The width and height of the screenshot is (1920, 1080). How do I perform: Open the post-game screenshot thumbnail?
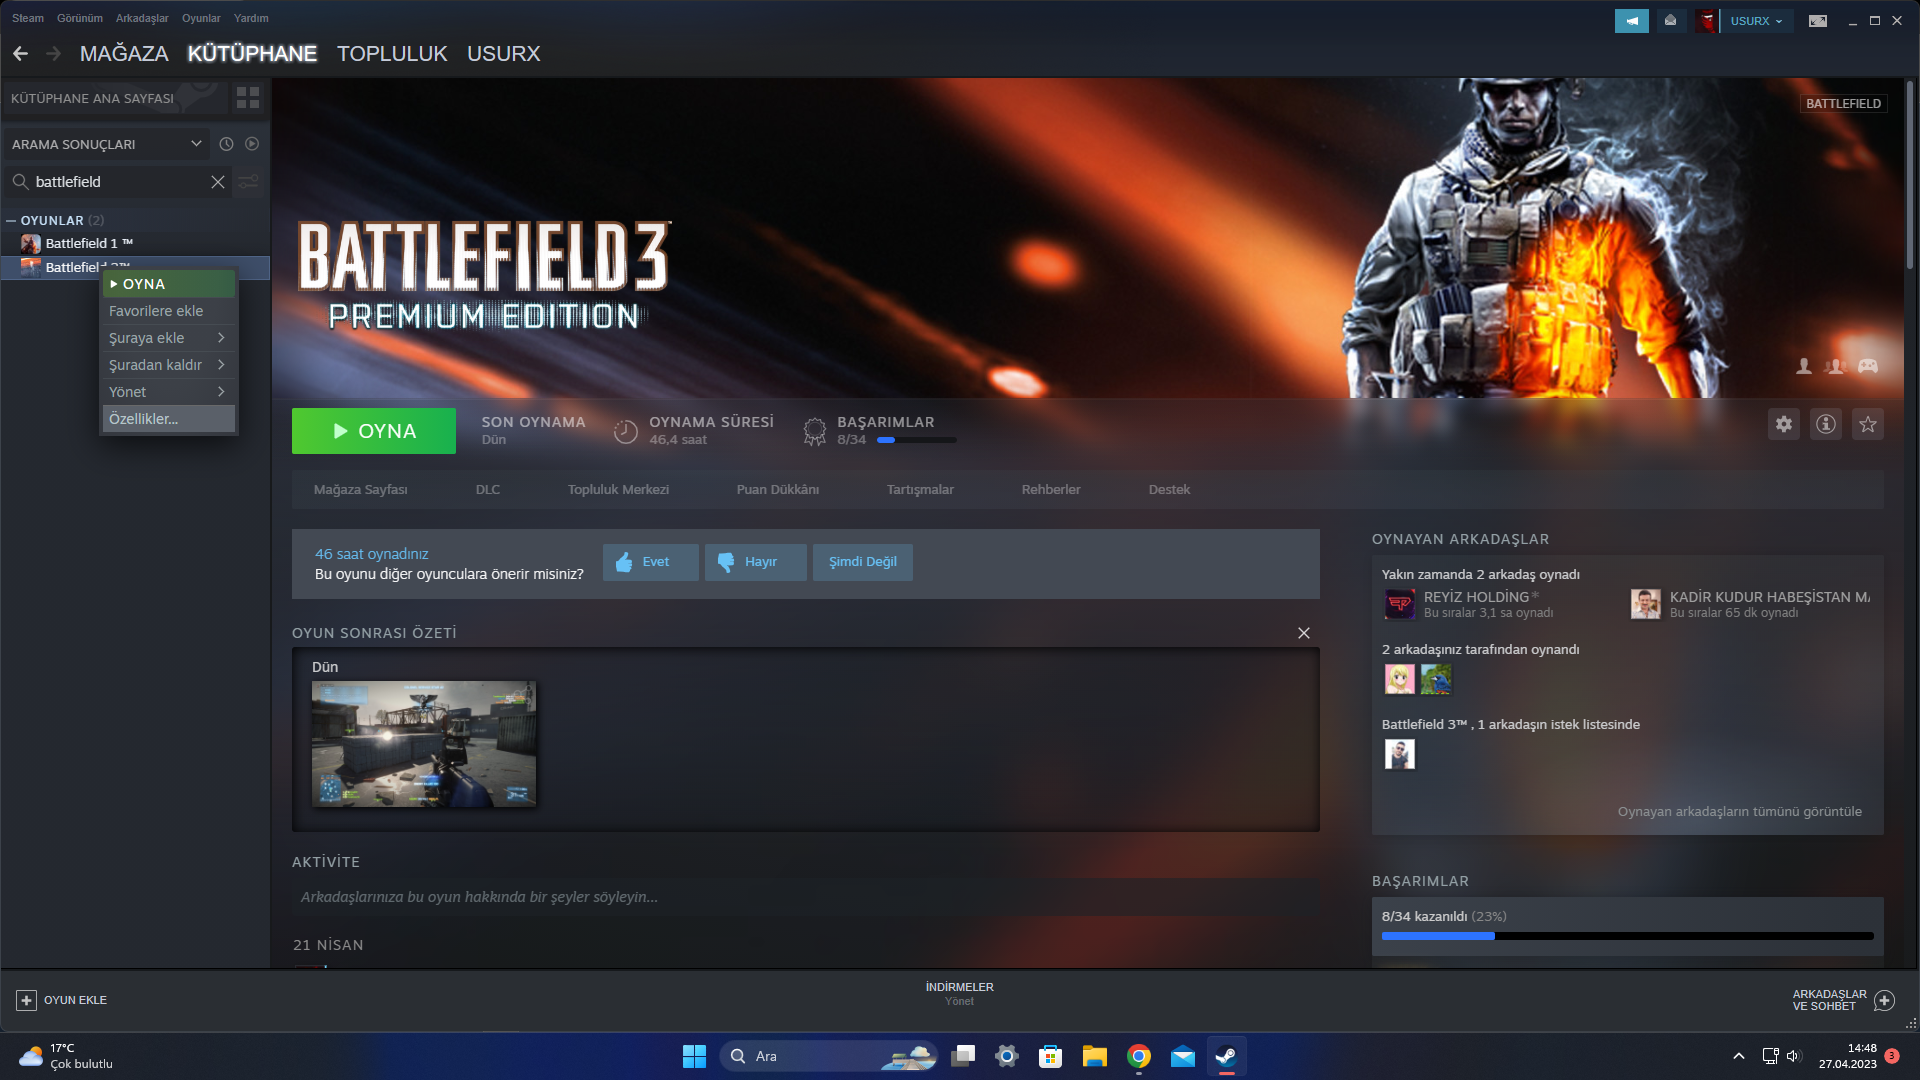424,743
